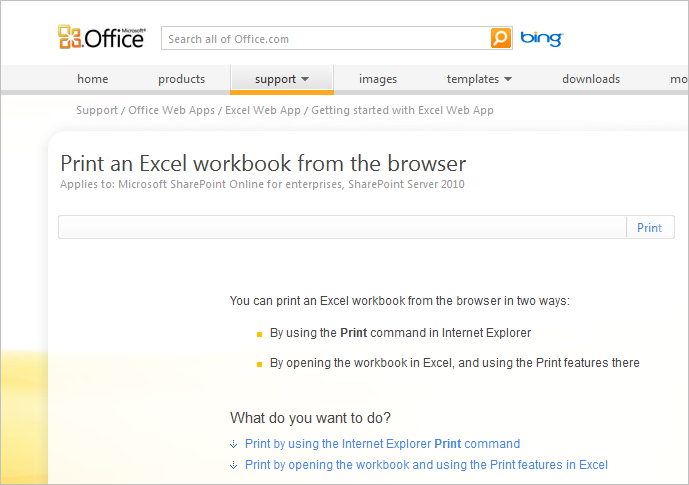Expand the templates menu dropdown arrow
Image resolution: width=689 pixels, height=485 pixels.
[x=508, y=79]
